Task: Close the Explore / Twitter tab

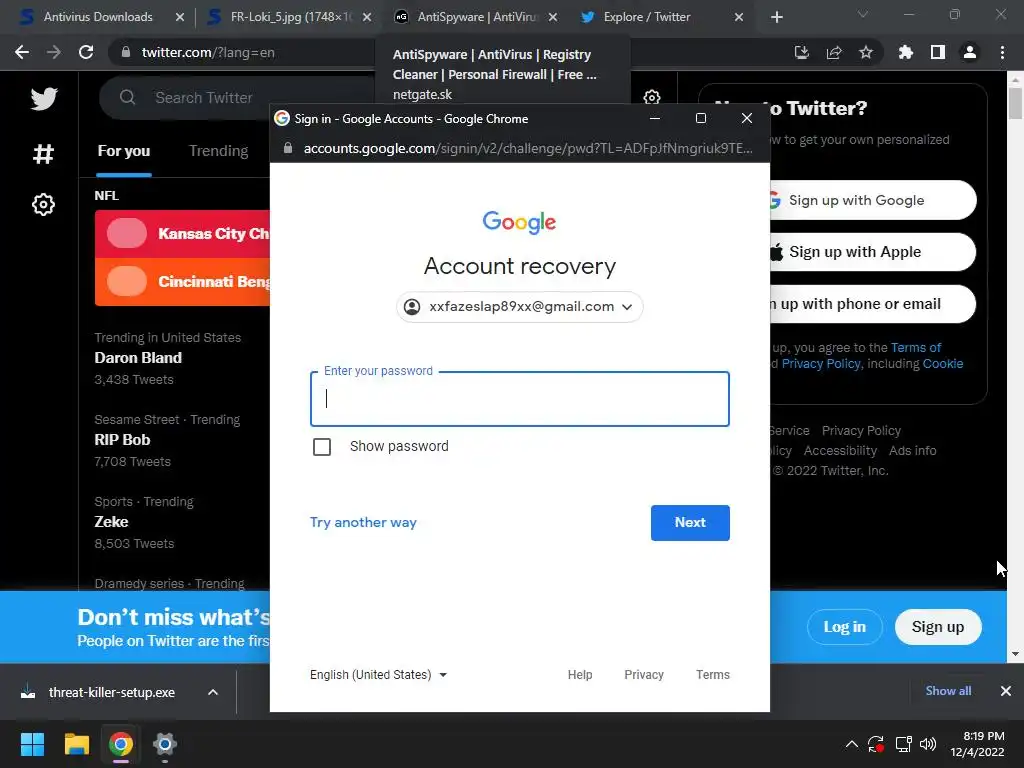Action: coord(739,17)
